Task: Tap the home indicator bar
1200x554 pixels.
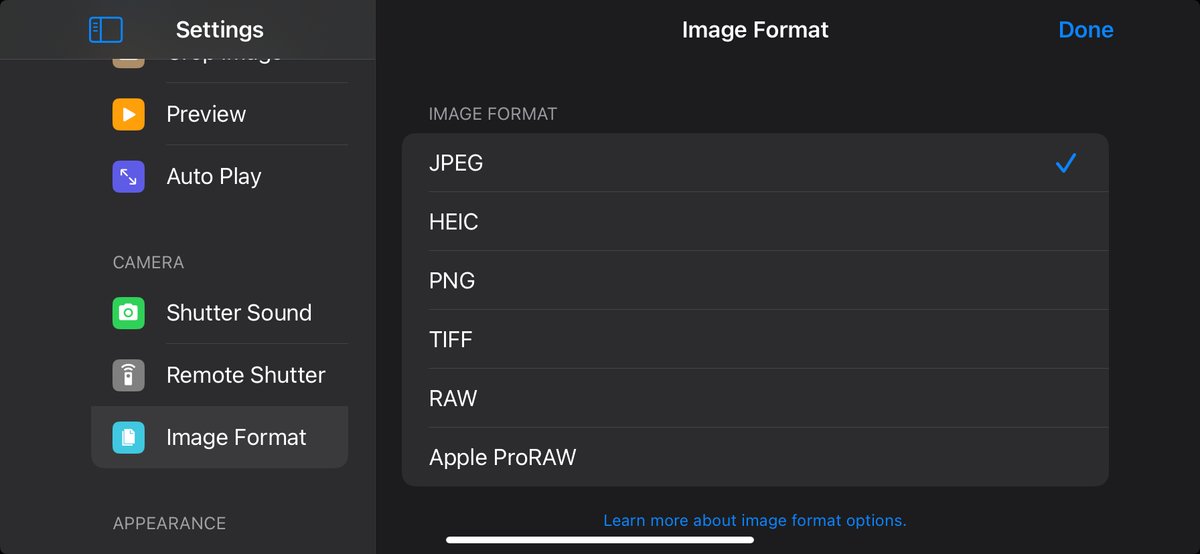Action: point(599,540)
